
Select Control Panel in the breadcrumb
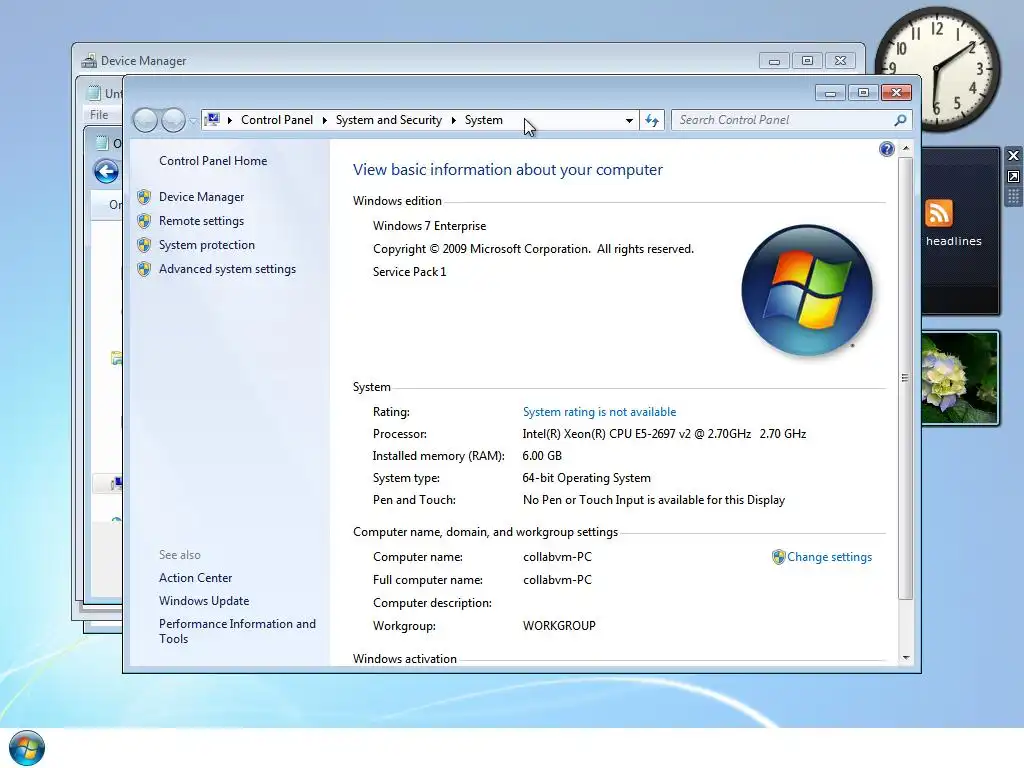(x=277, y=120)
